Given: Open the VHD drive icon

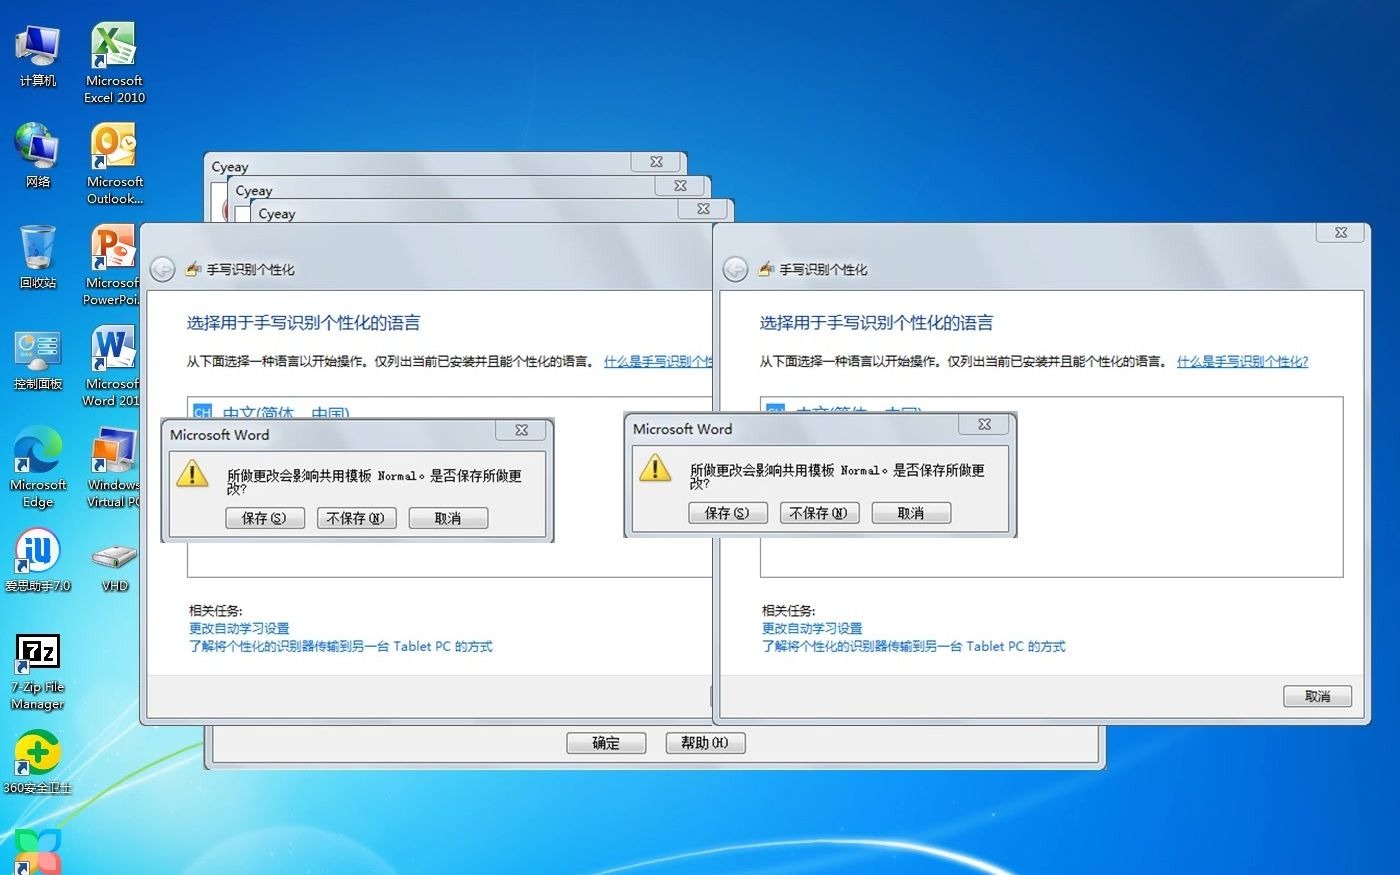Looking at the screenshot, I should pyautogui.click(x=114, y=567).
